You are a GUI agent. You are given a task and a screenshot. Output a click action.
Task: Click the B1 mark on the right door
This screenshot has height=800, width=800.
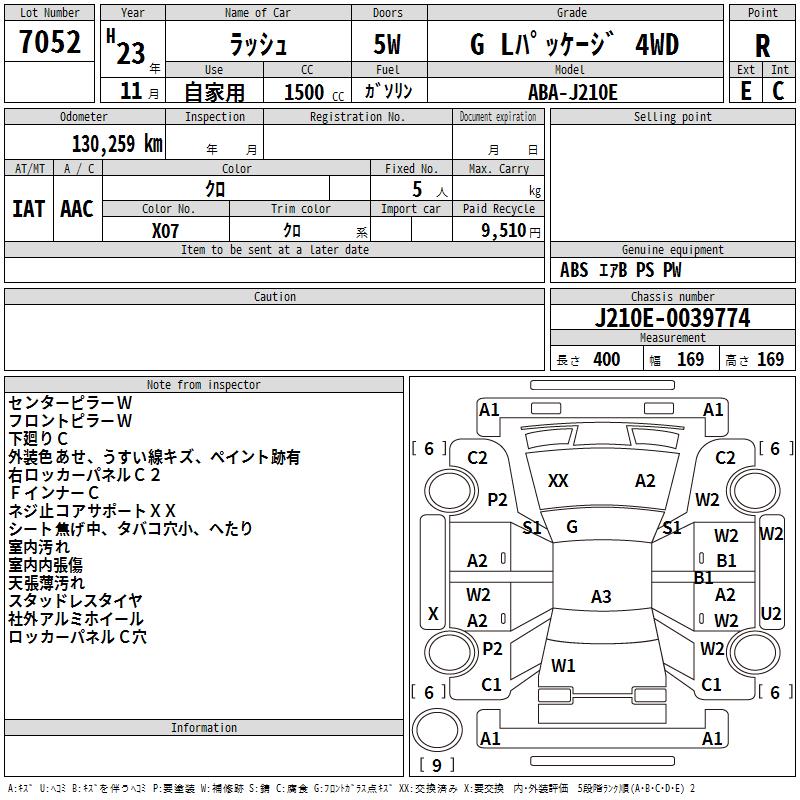726,561
